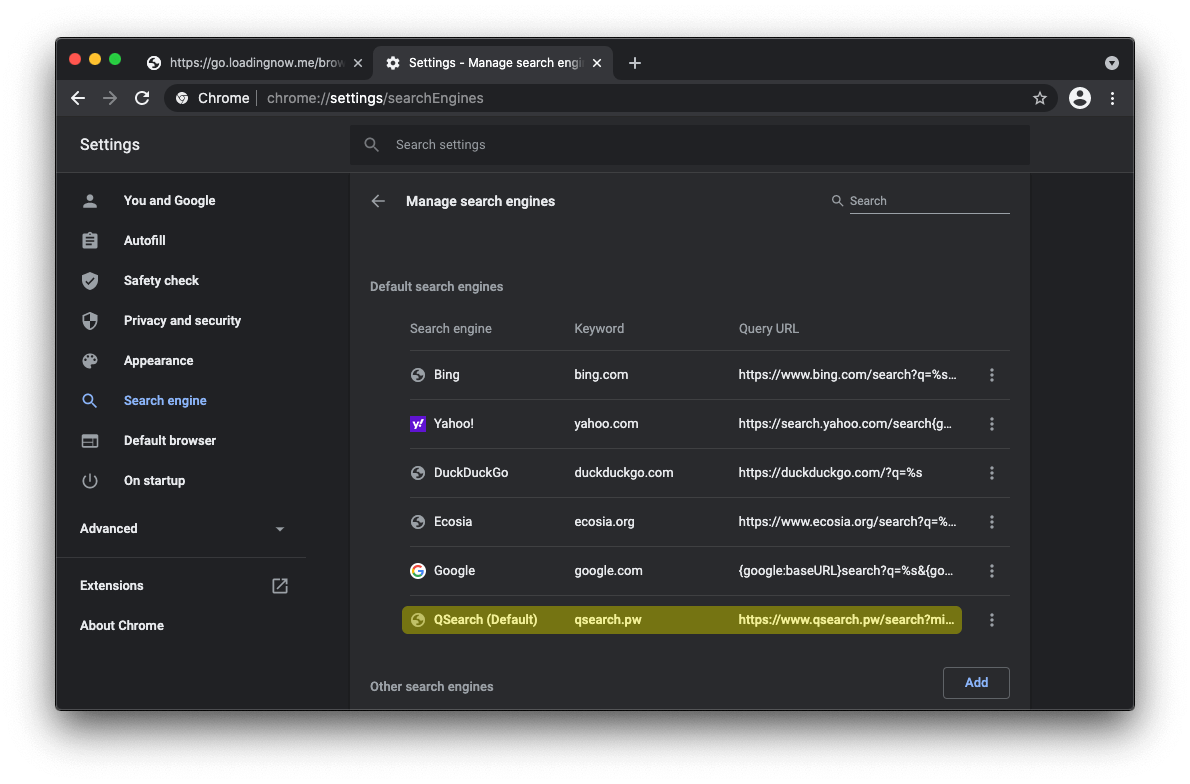Image resolution: width=1190 pixels, height=784 pixels.
Task: Click the google.com keyword
Action: point(608,571)
